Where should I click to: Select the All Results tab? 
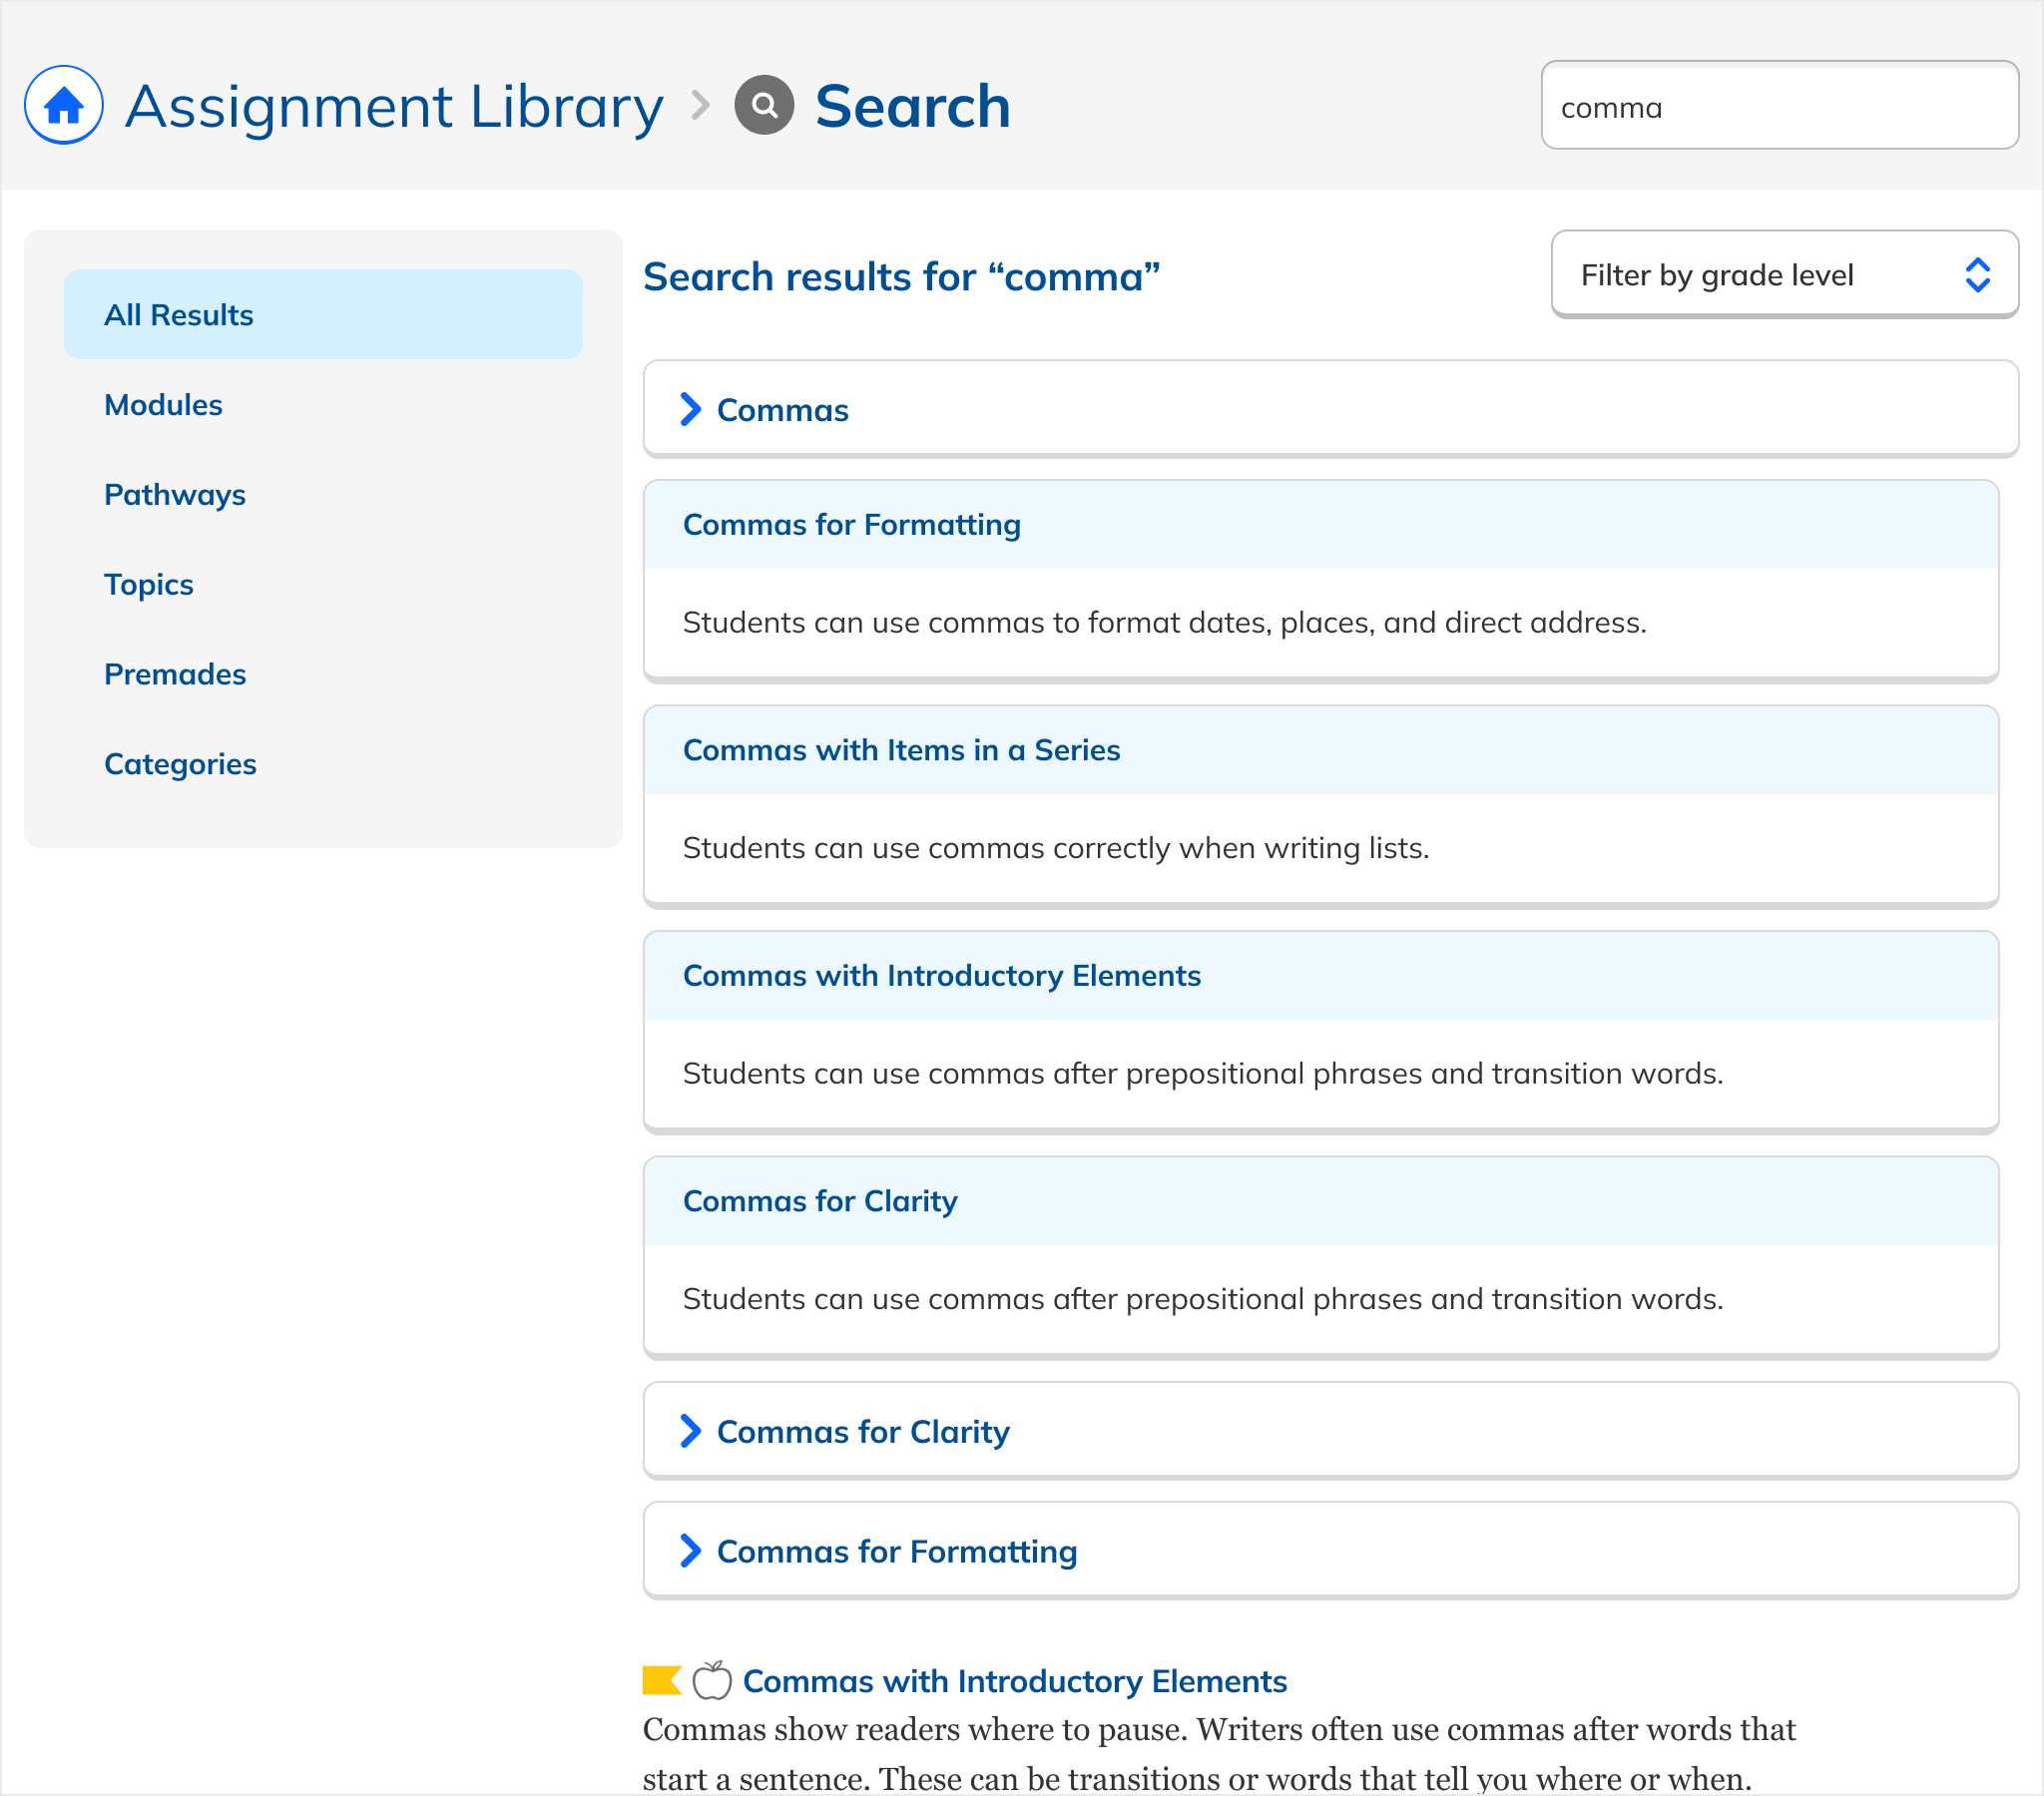click(323, 314)
